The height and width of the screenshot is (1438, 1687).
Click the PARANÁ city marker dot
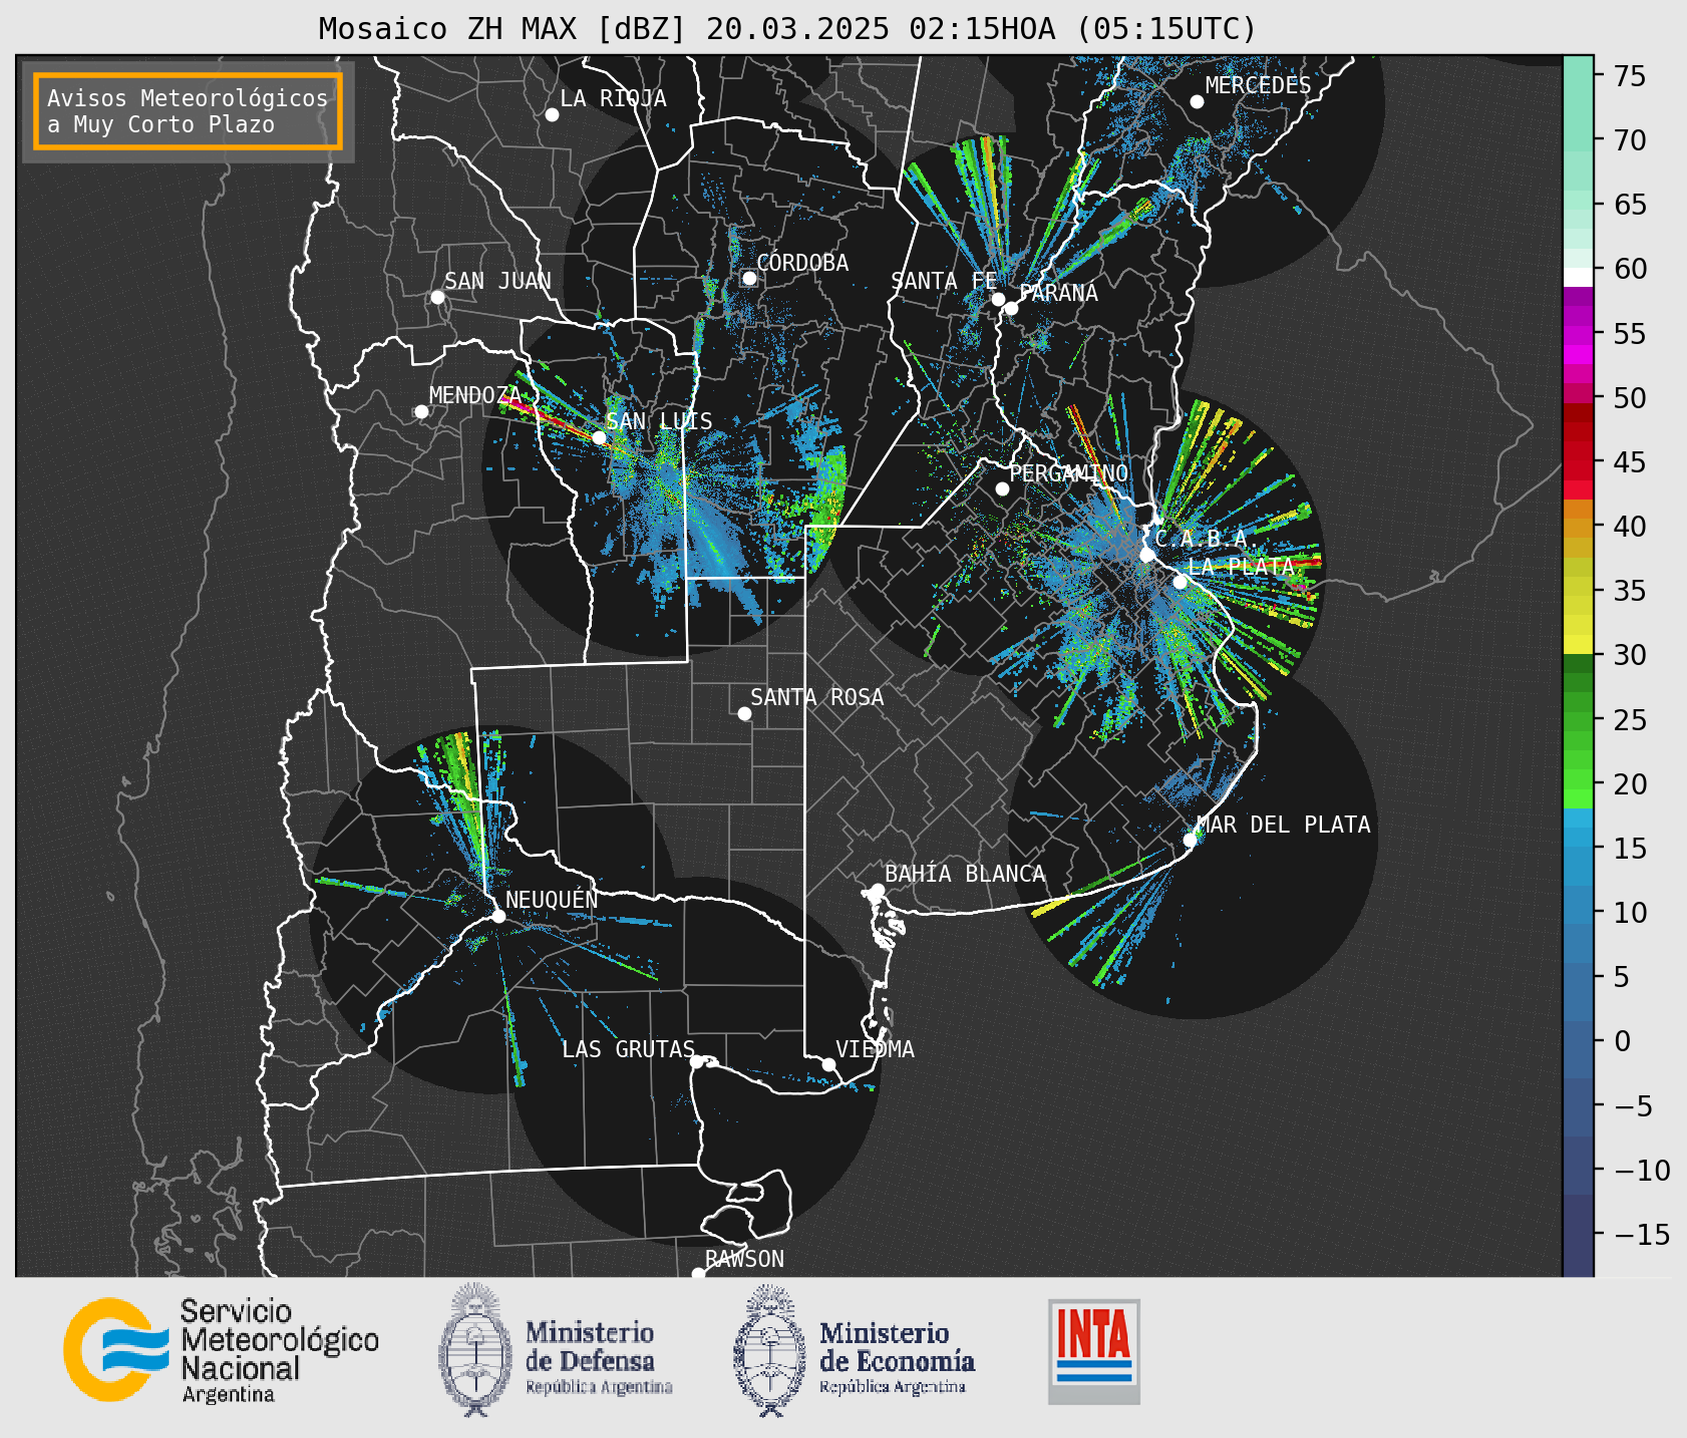click(1011, 308)
